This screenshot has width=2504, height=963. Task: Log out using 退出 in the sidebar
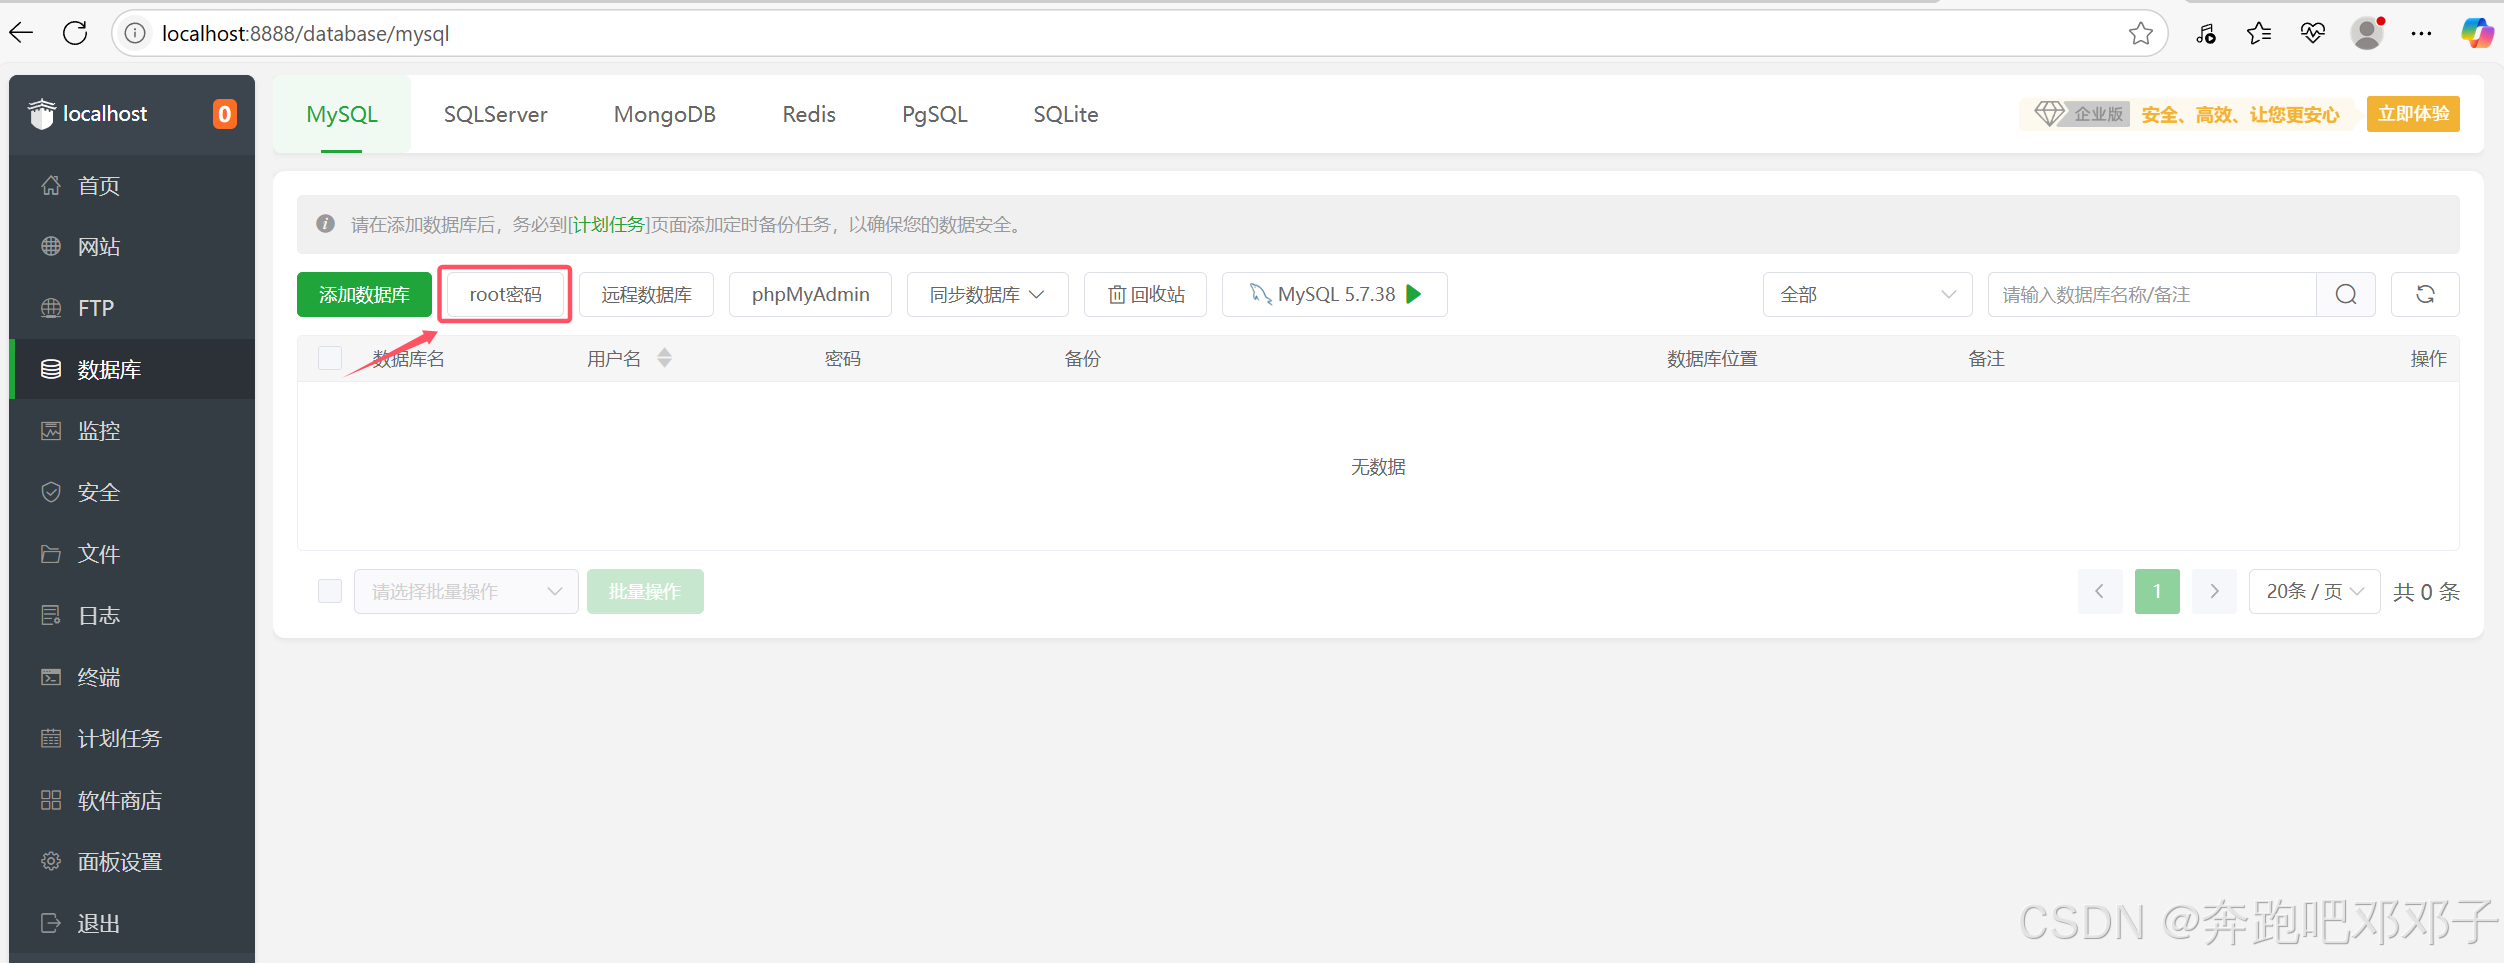point(132,924)
